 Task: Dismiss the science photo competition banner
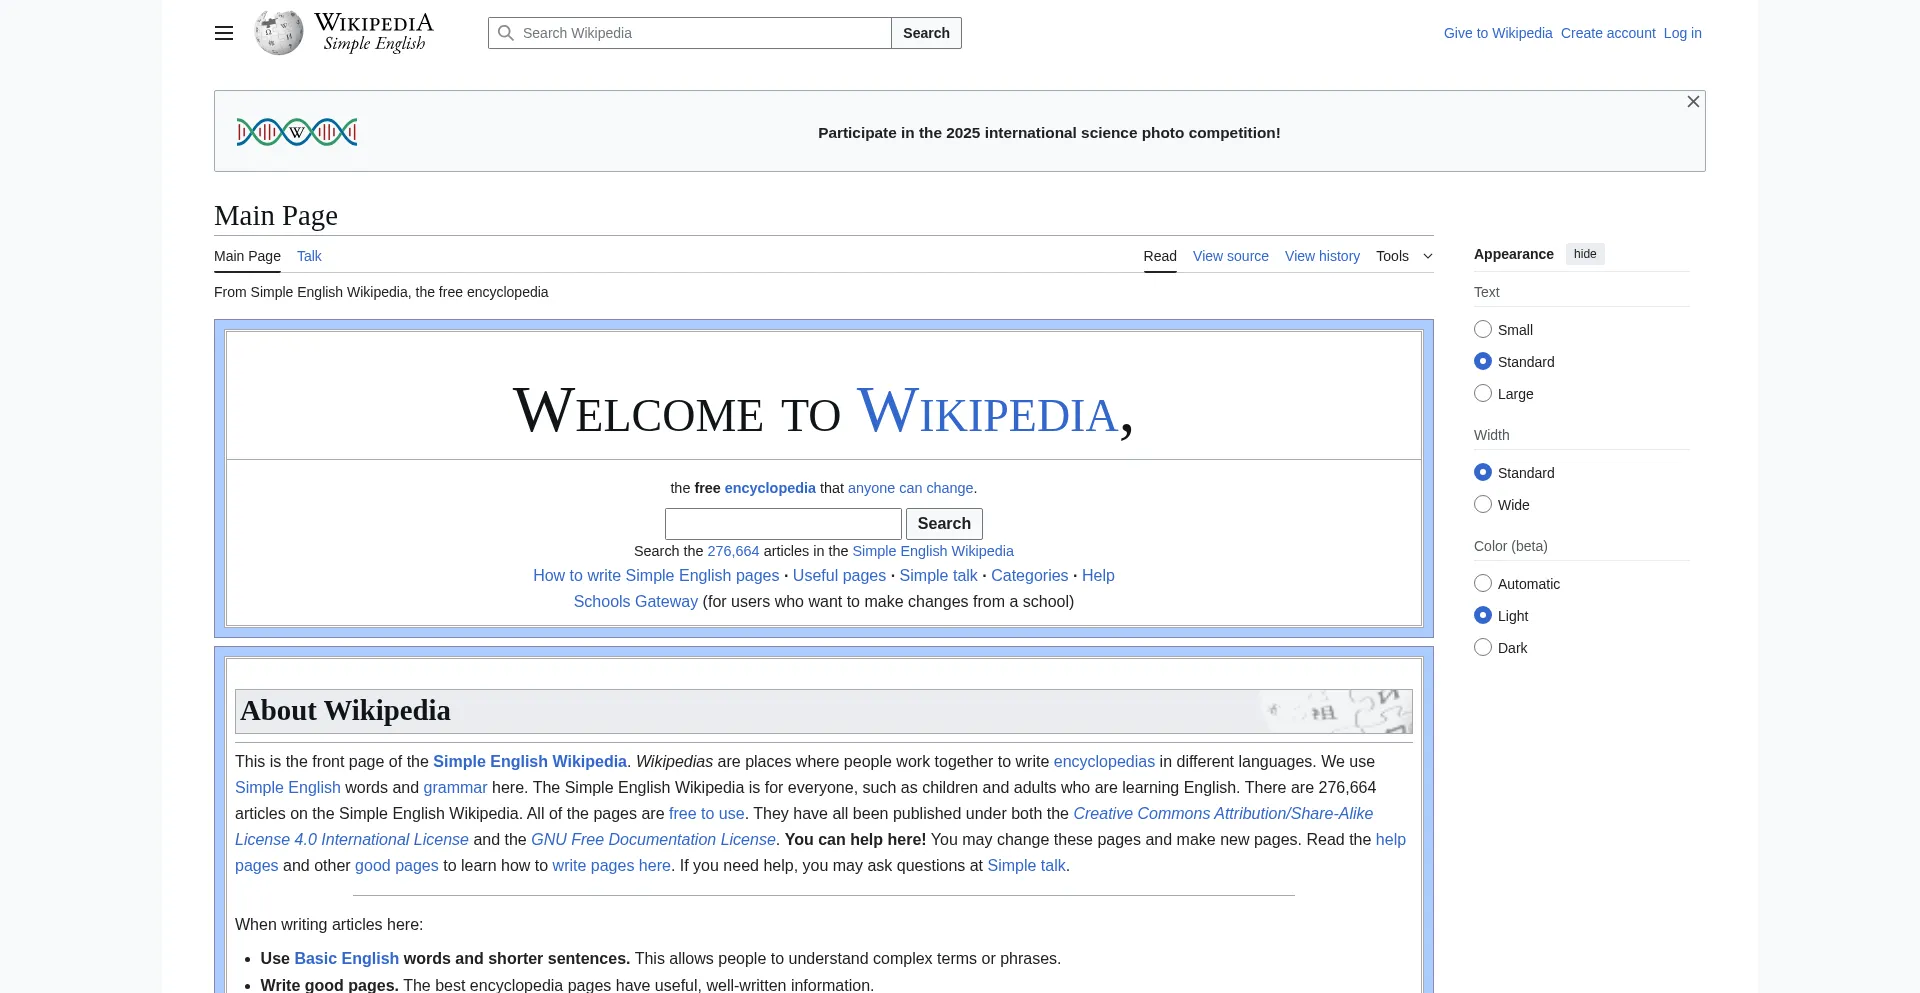(x=1693, y=102)
